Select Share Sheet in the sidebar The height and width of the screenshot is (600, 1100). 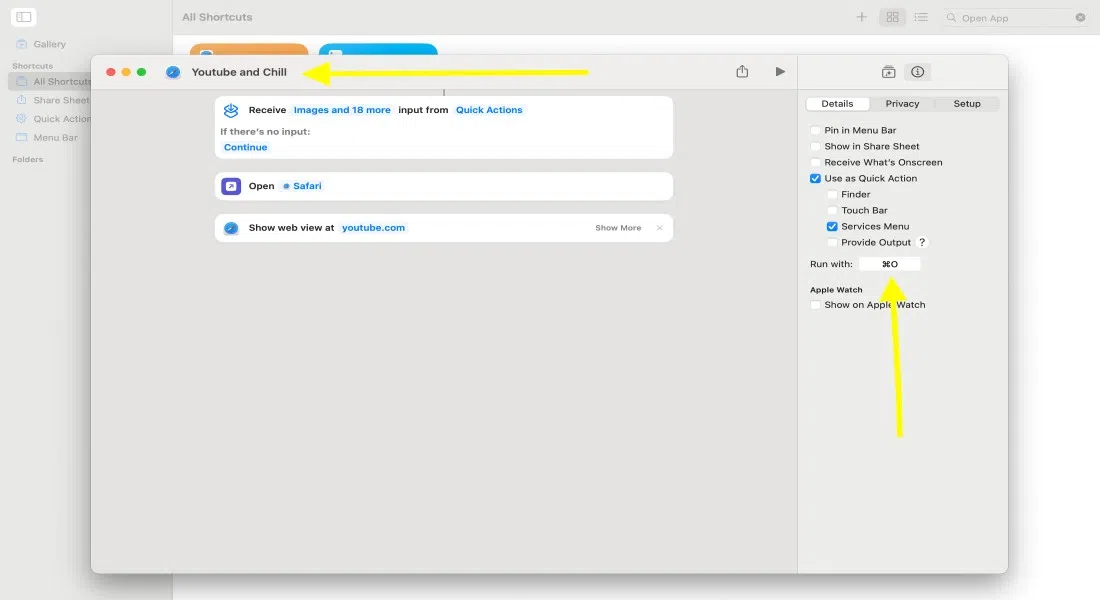(52, 100)
